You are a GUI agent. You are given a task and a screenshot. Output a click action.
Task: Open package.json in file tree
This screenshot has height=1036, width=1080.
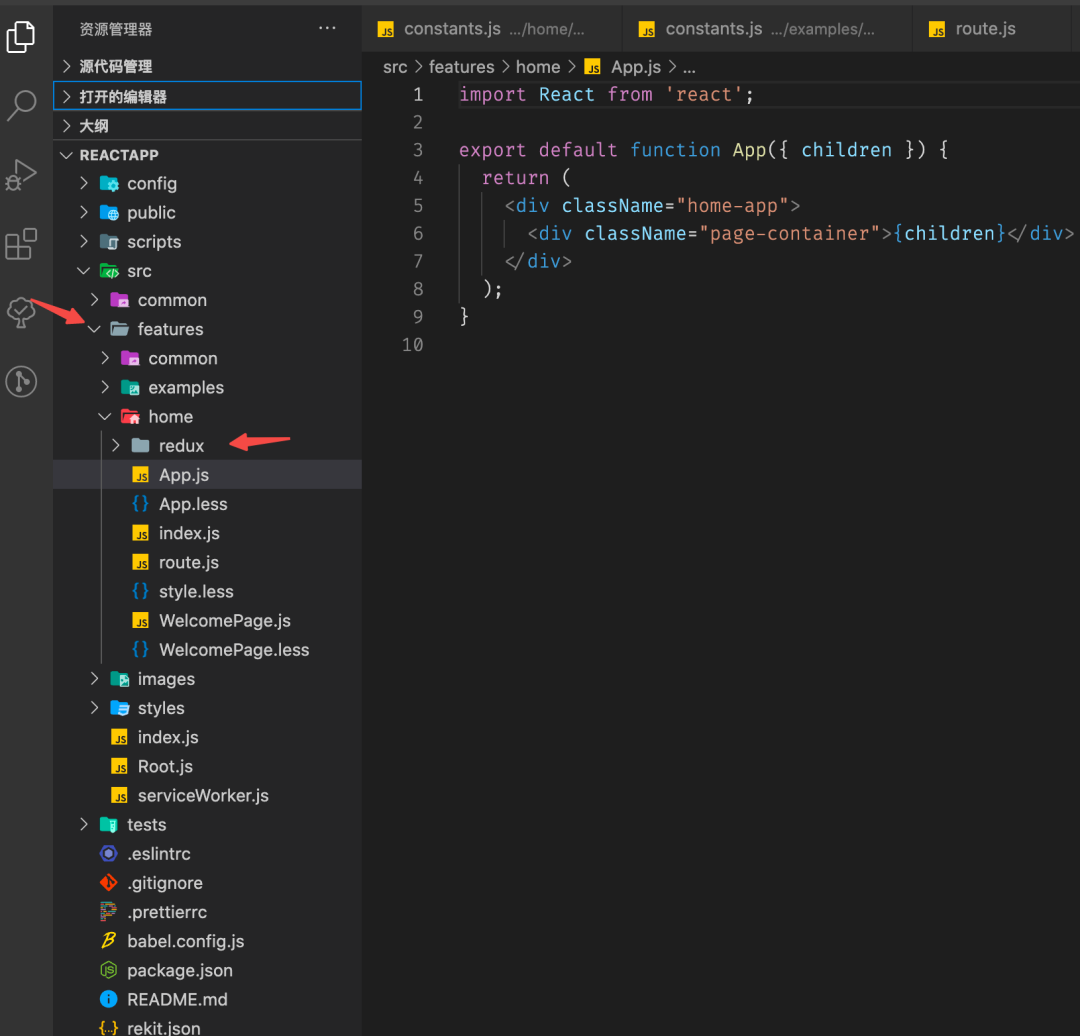(x=180, y=970)
